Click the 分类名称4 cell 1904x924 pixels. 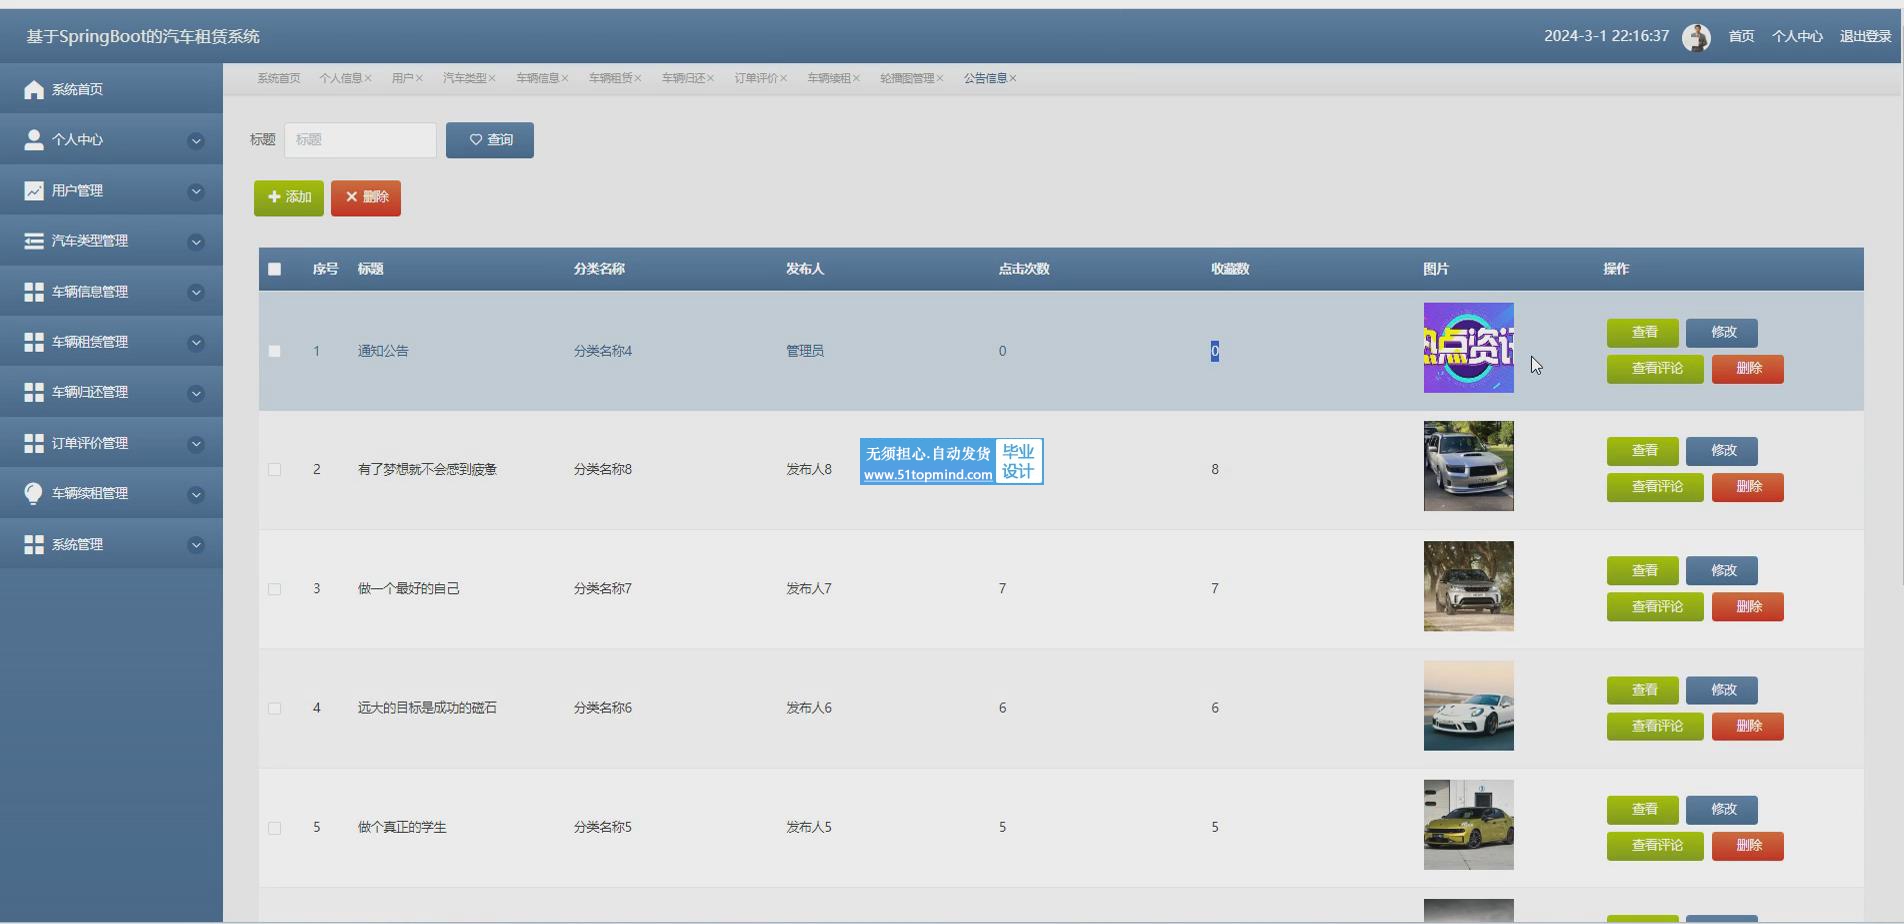coord(603,351)
